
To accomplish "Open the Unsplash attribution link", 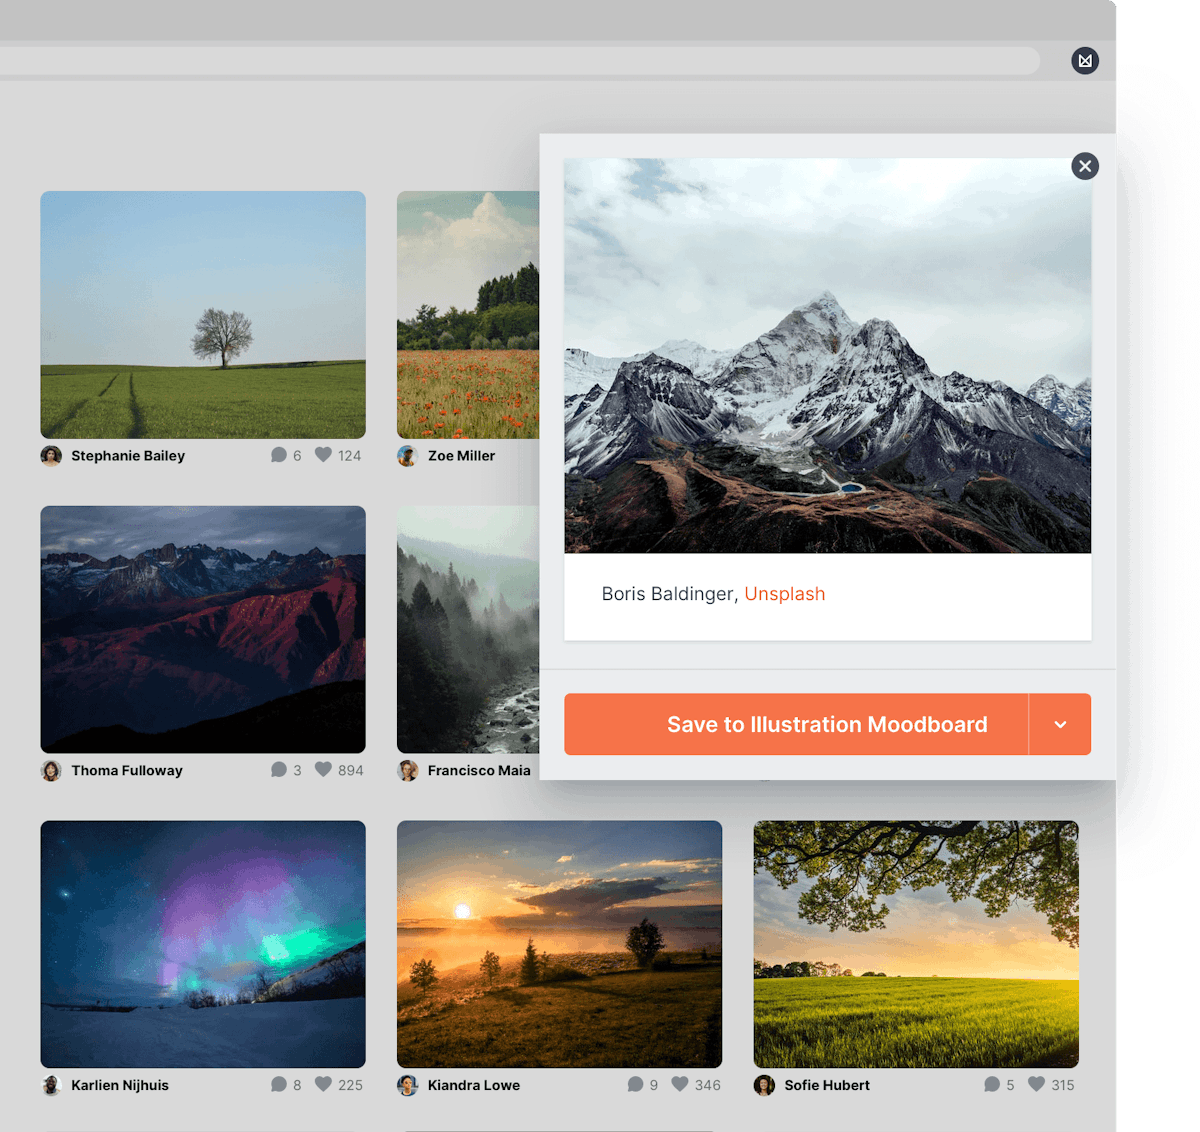I will 785,593.
